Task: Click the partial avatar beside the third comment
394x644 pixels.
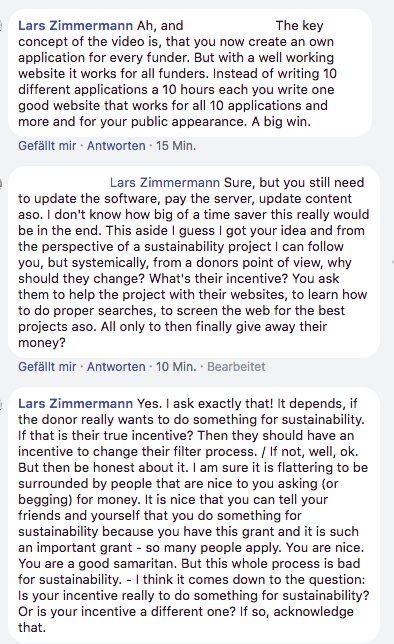Action: [x=1, y=404]
